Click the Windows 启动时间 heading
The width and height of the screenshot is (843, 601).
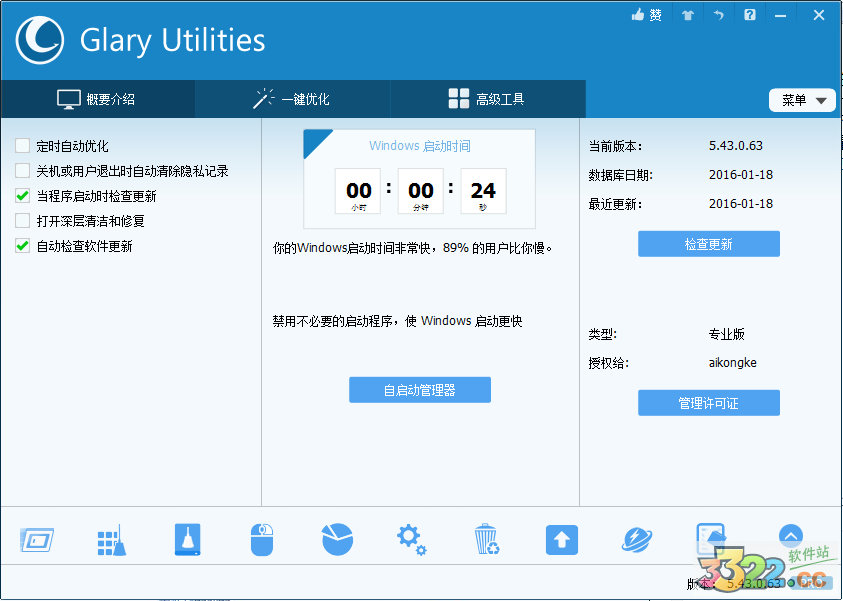click(420, 146)
